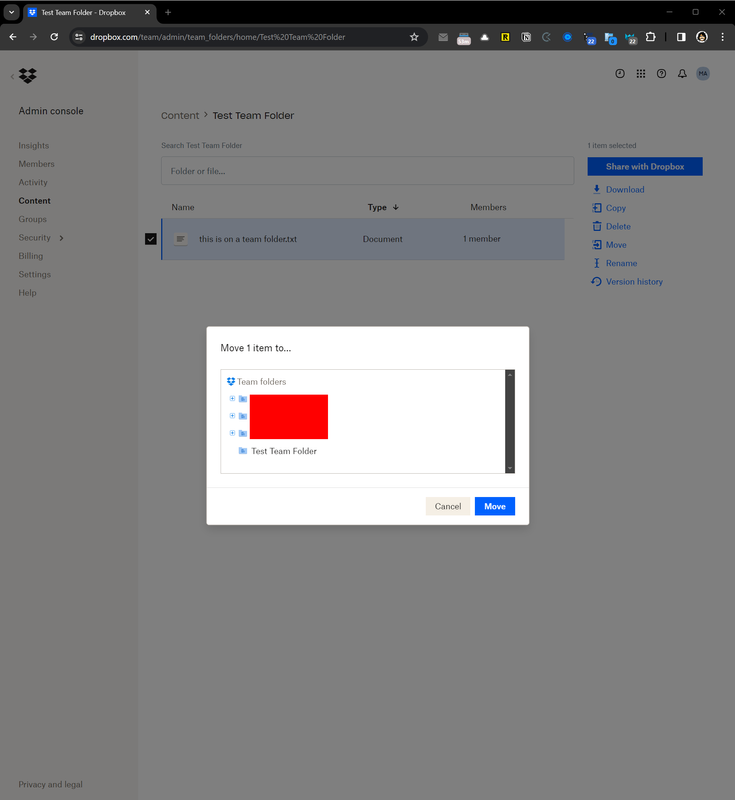Click folder tree scrollbar down arrow
This screenshot has height=800, width=735.
(510, 468)
